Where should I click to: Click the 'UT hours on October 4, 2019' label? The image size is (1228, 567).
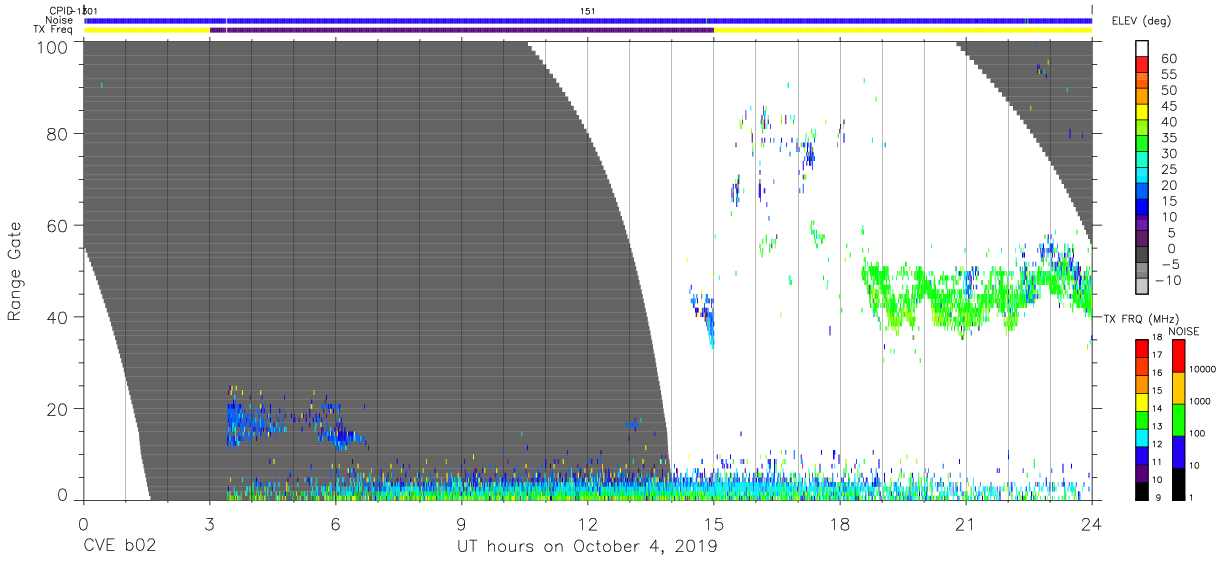587,547
